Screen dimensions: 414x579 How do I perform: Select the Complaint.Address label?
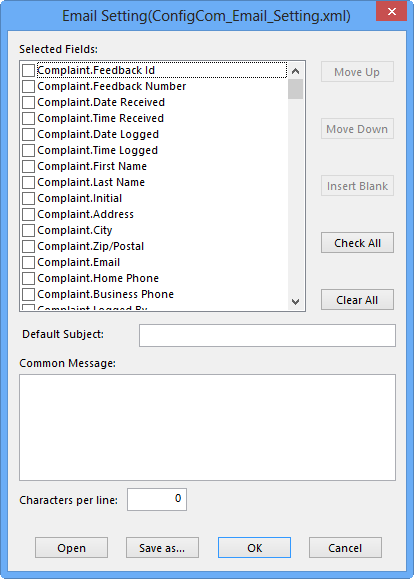tap(85, 214)
